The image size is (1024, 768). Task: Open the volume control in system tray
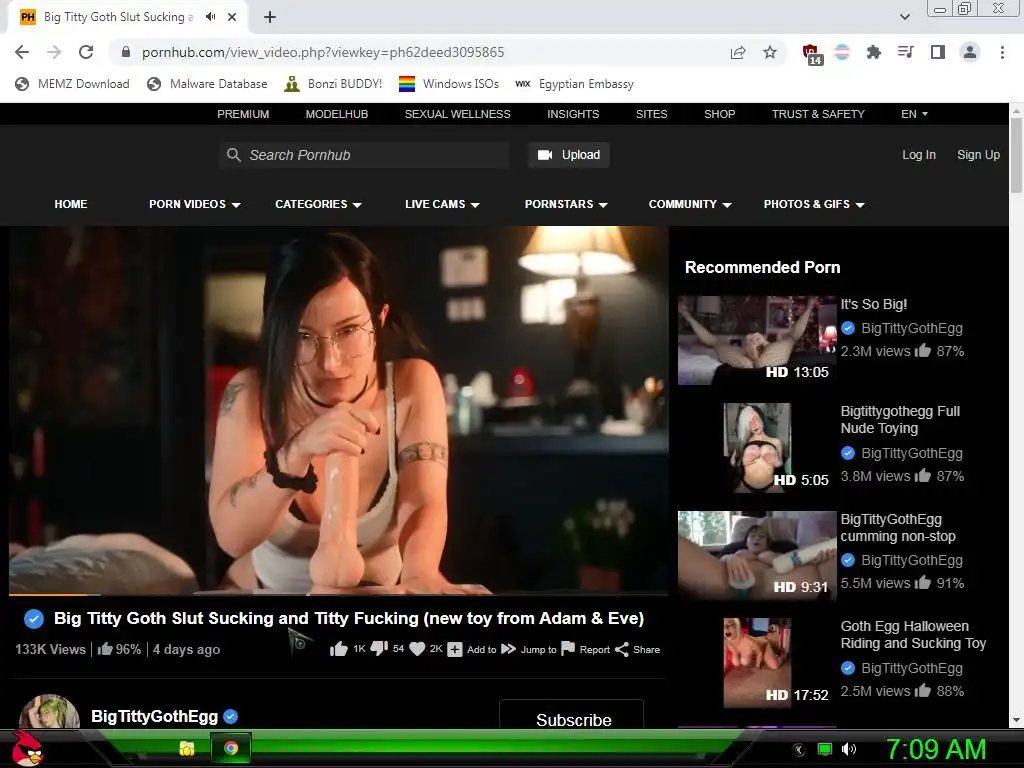click(849, 749)
